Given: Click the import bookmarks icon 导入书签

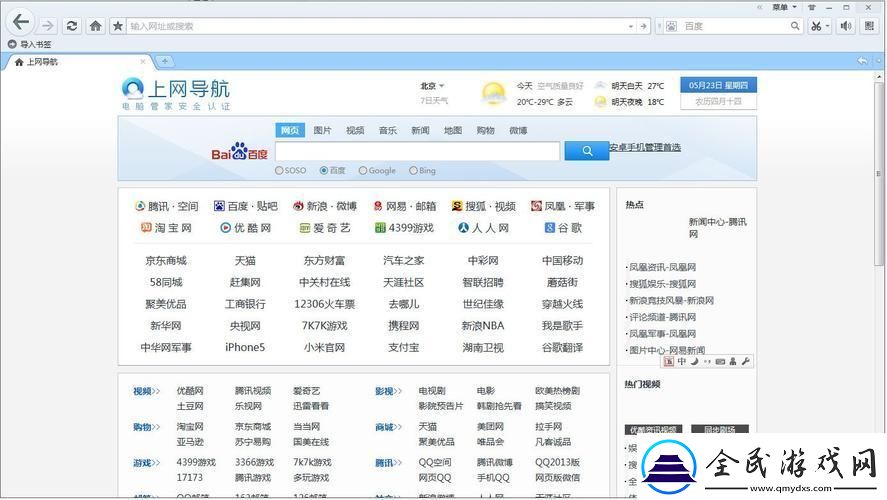Looking at the screenshot, I should click(12, 44).
